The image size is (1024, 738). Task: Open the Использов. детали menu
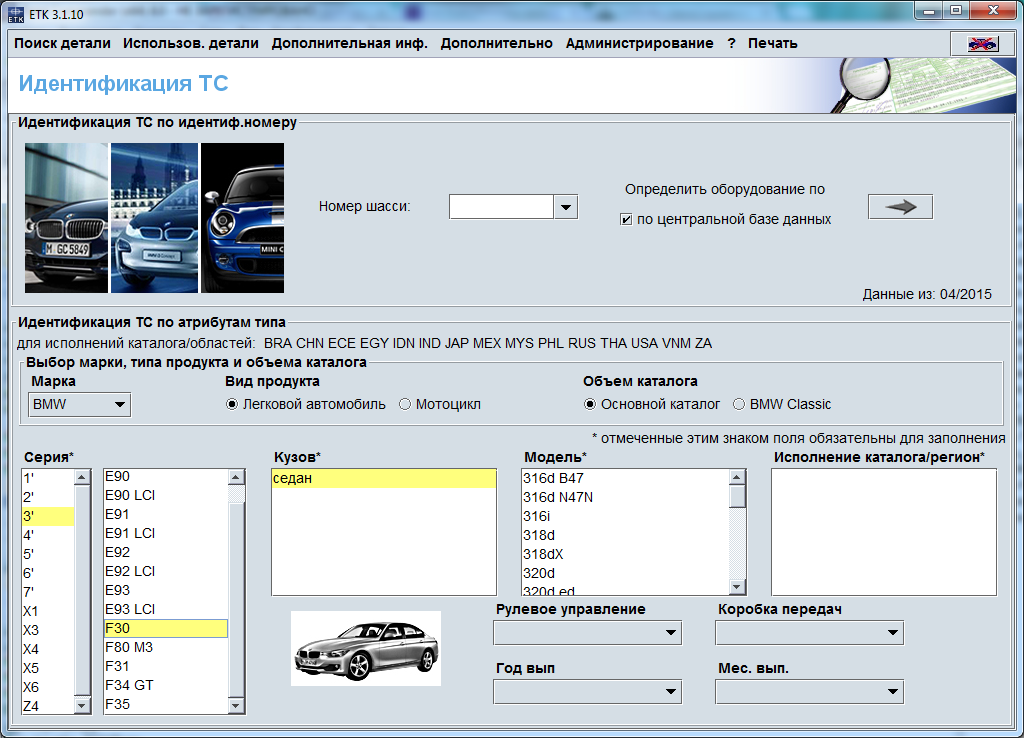tap(191, 43)
